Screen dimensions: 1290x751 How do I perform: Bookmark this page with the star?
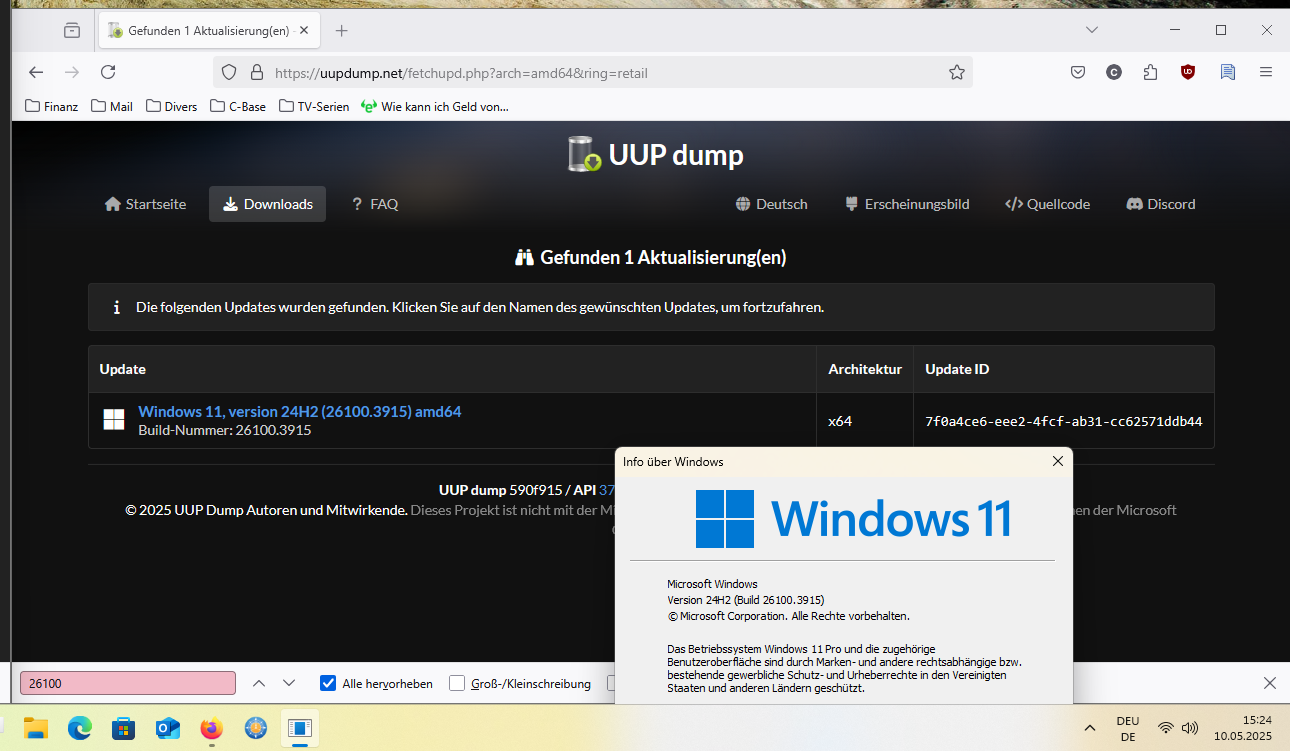click(957, 72)
